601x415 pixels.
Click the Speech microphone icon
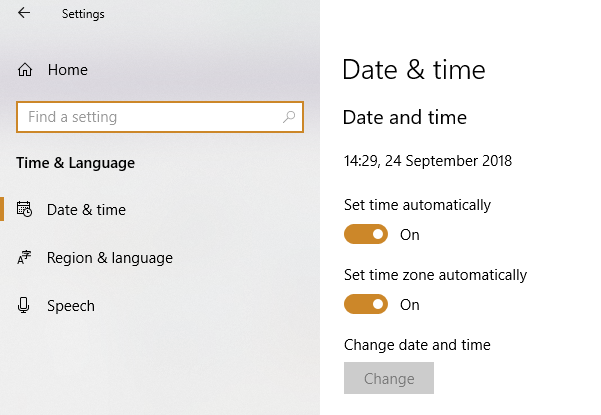pos(24,305)
